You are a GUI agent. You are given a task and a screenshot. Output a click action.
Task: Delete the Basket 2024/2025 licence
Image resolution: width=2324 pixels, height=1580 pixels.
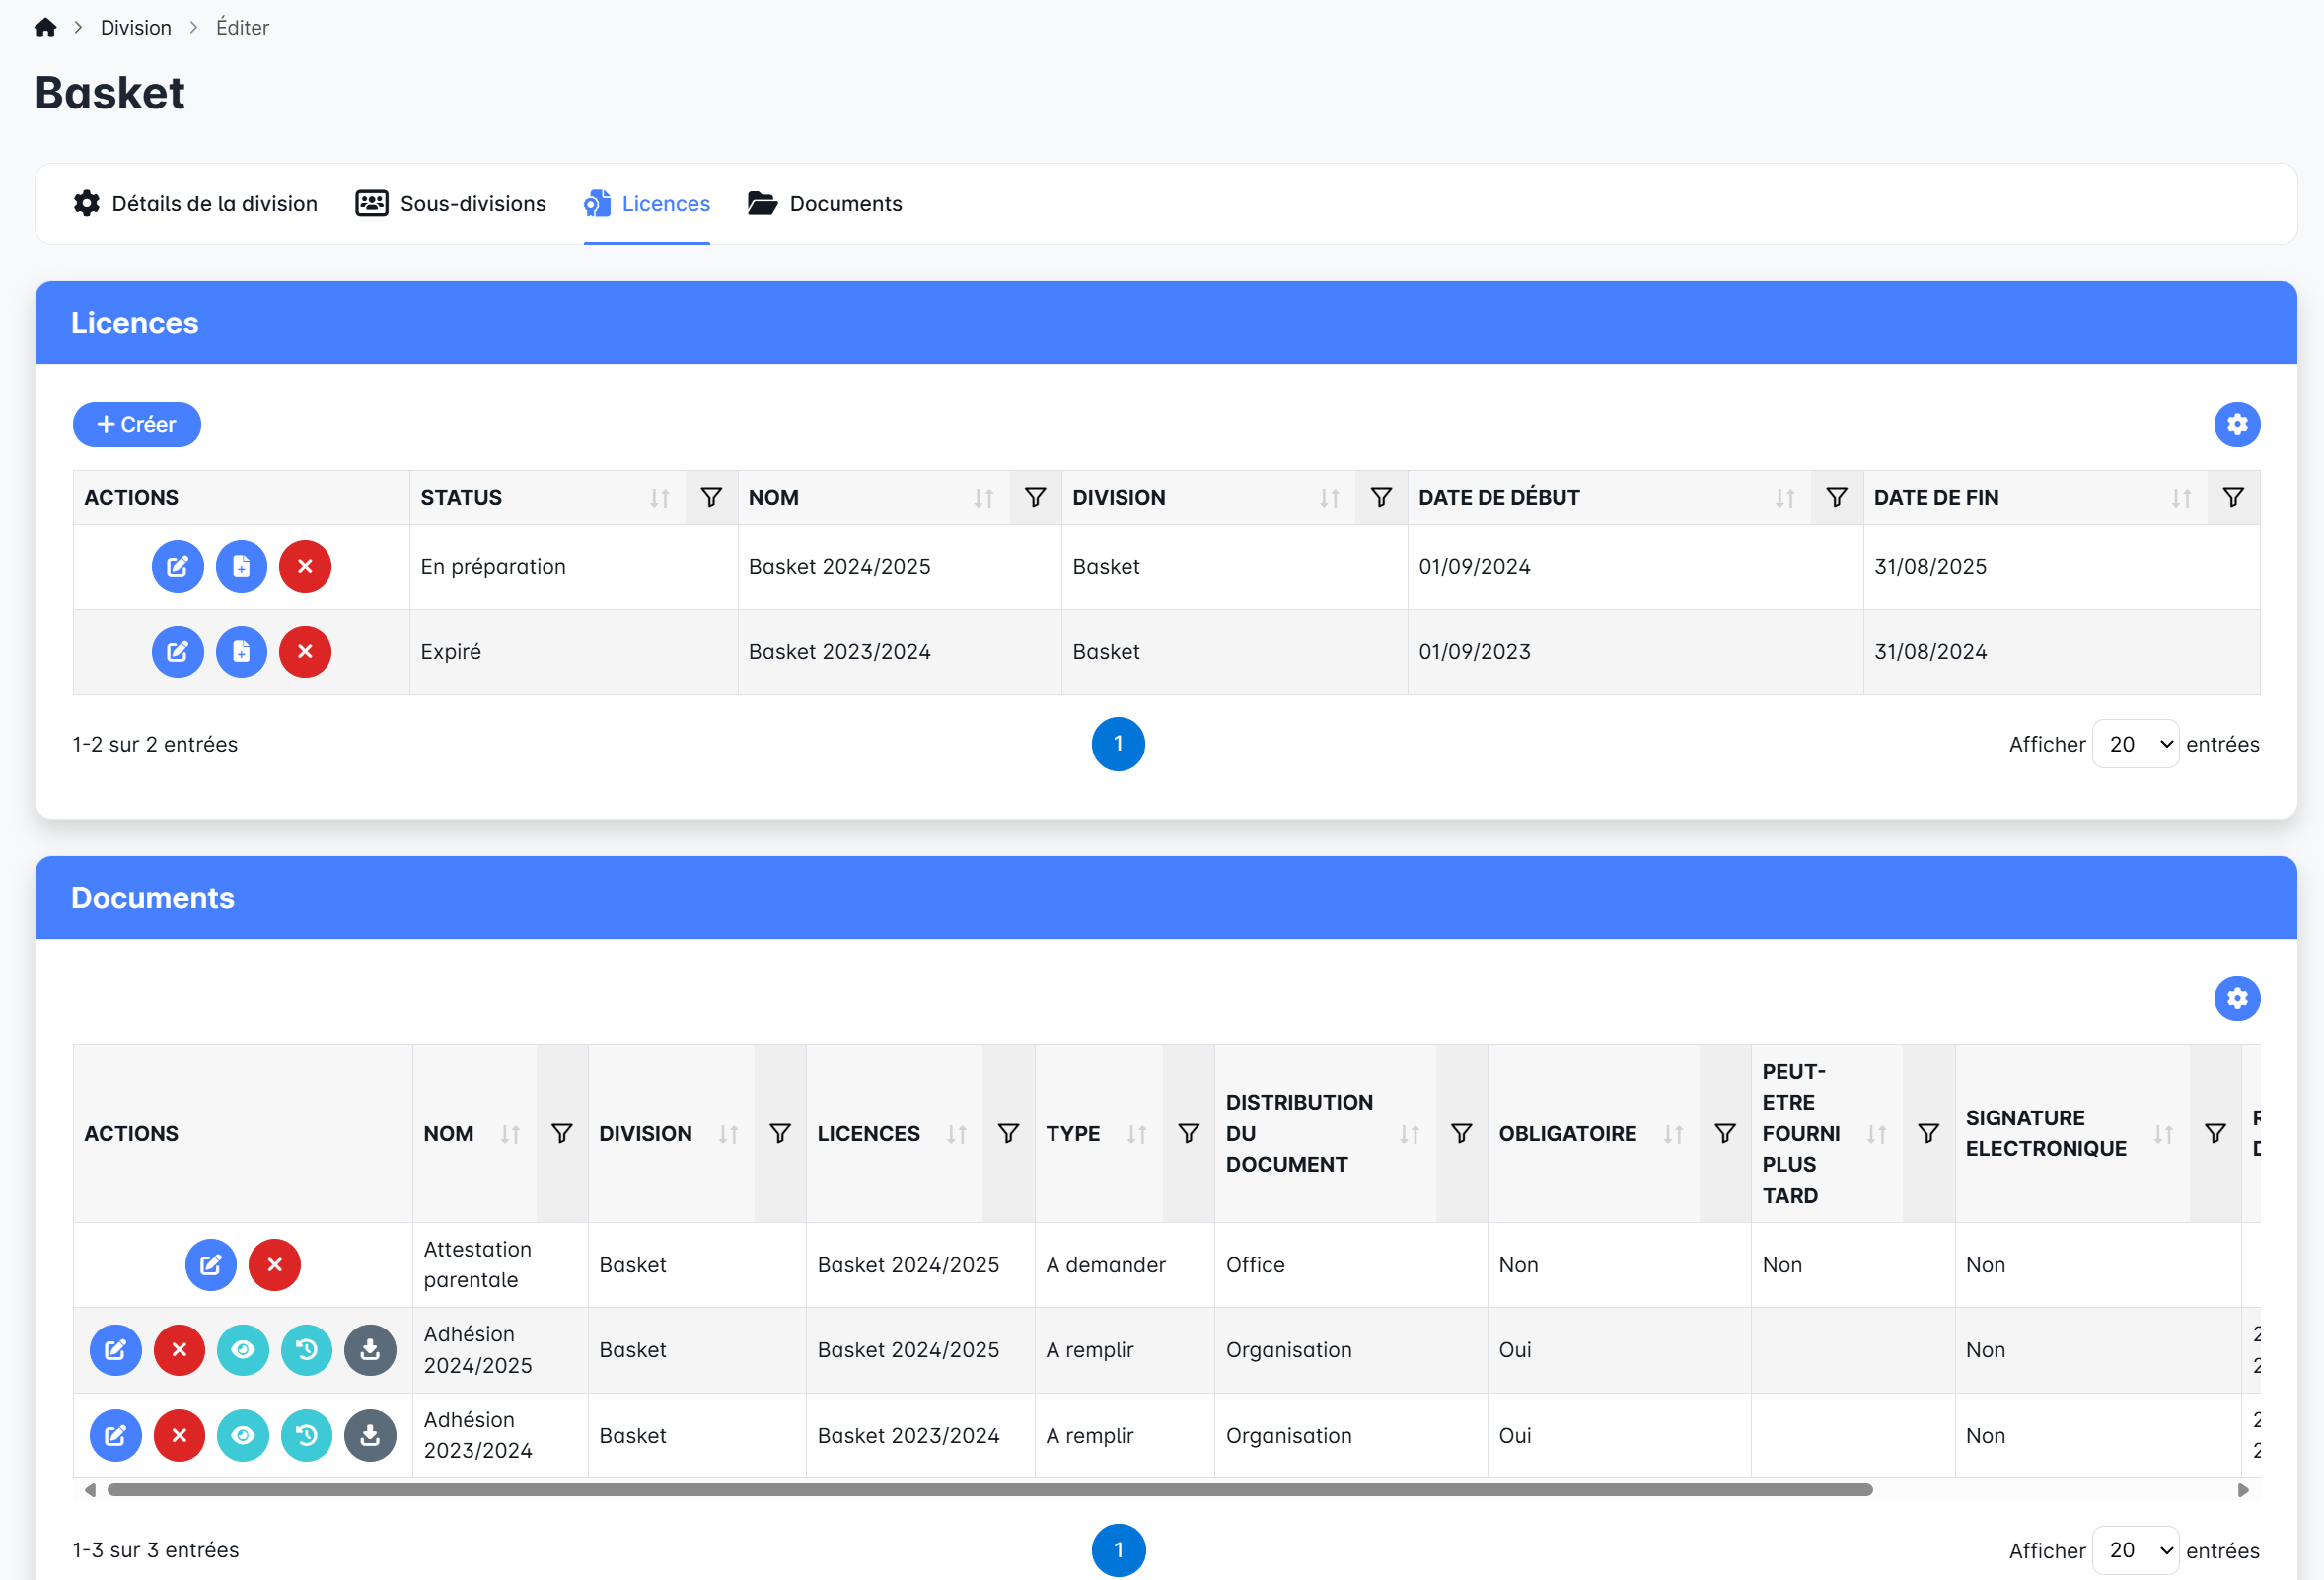point(305,567)
